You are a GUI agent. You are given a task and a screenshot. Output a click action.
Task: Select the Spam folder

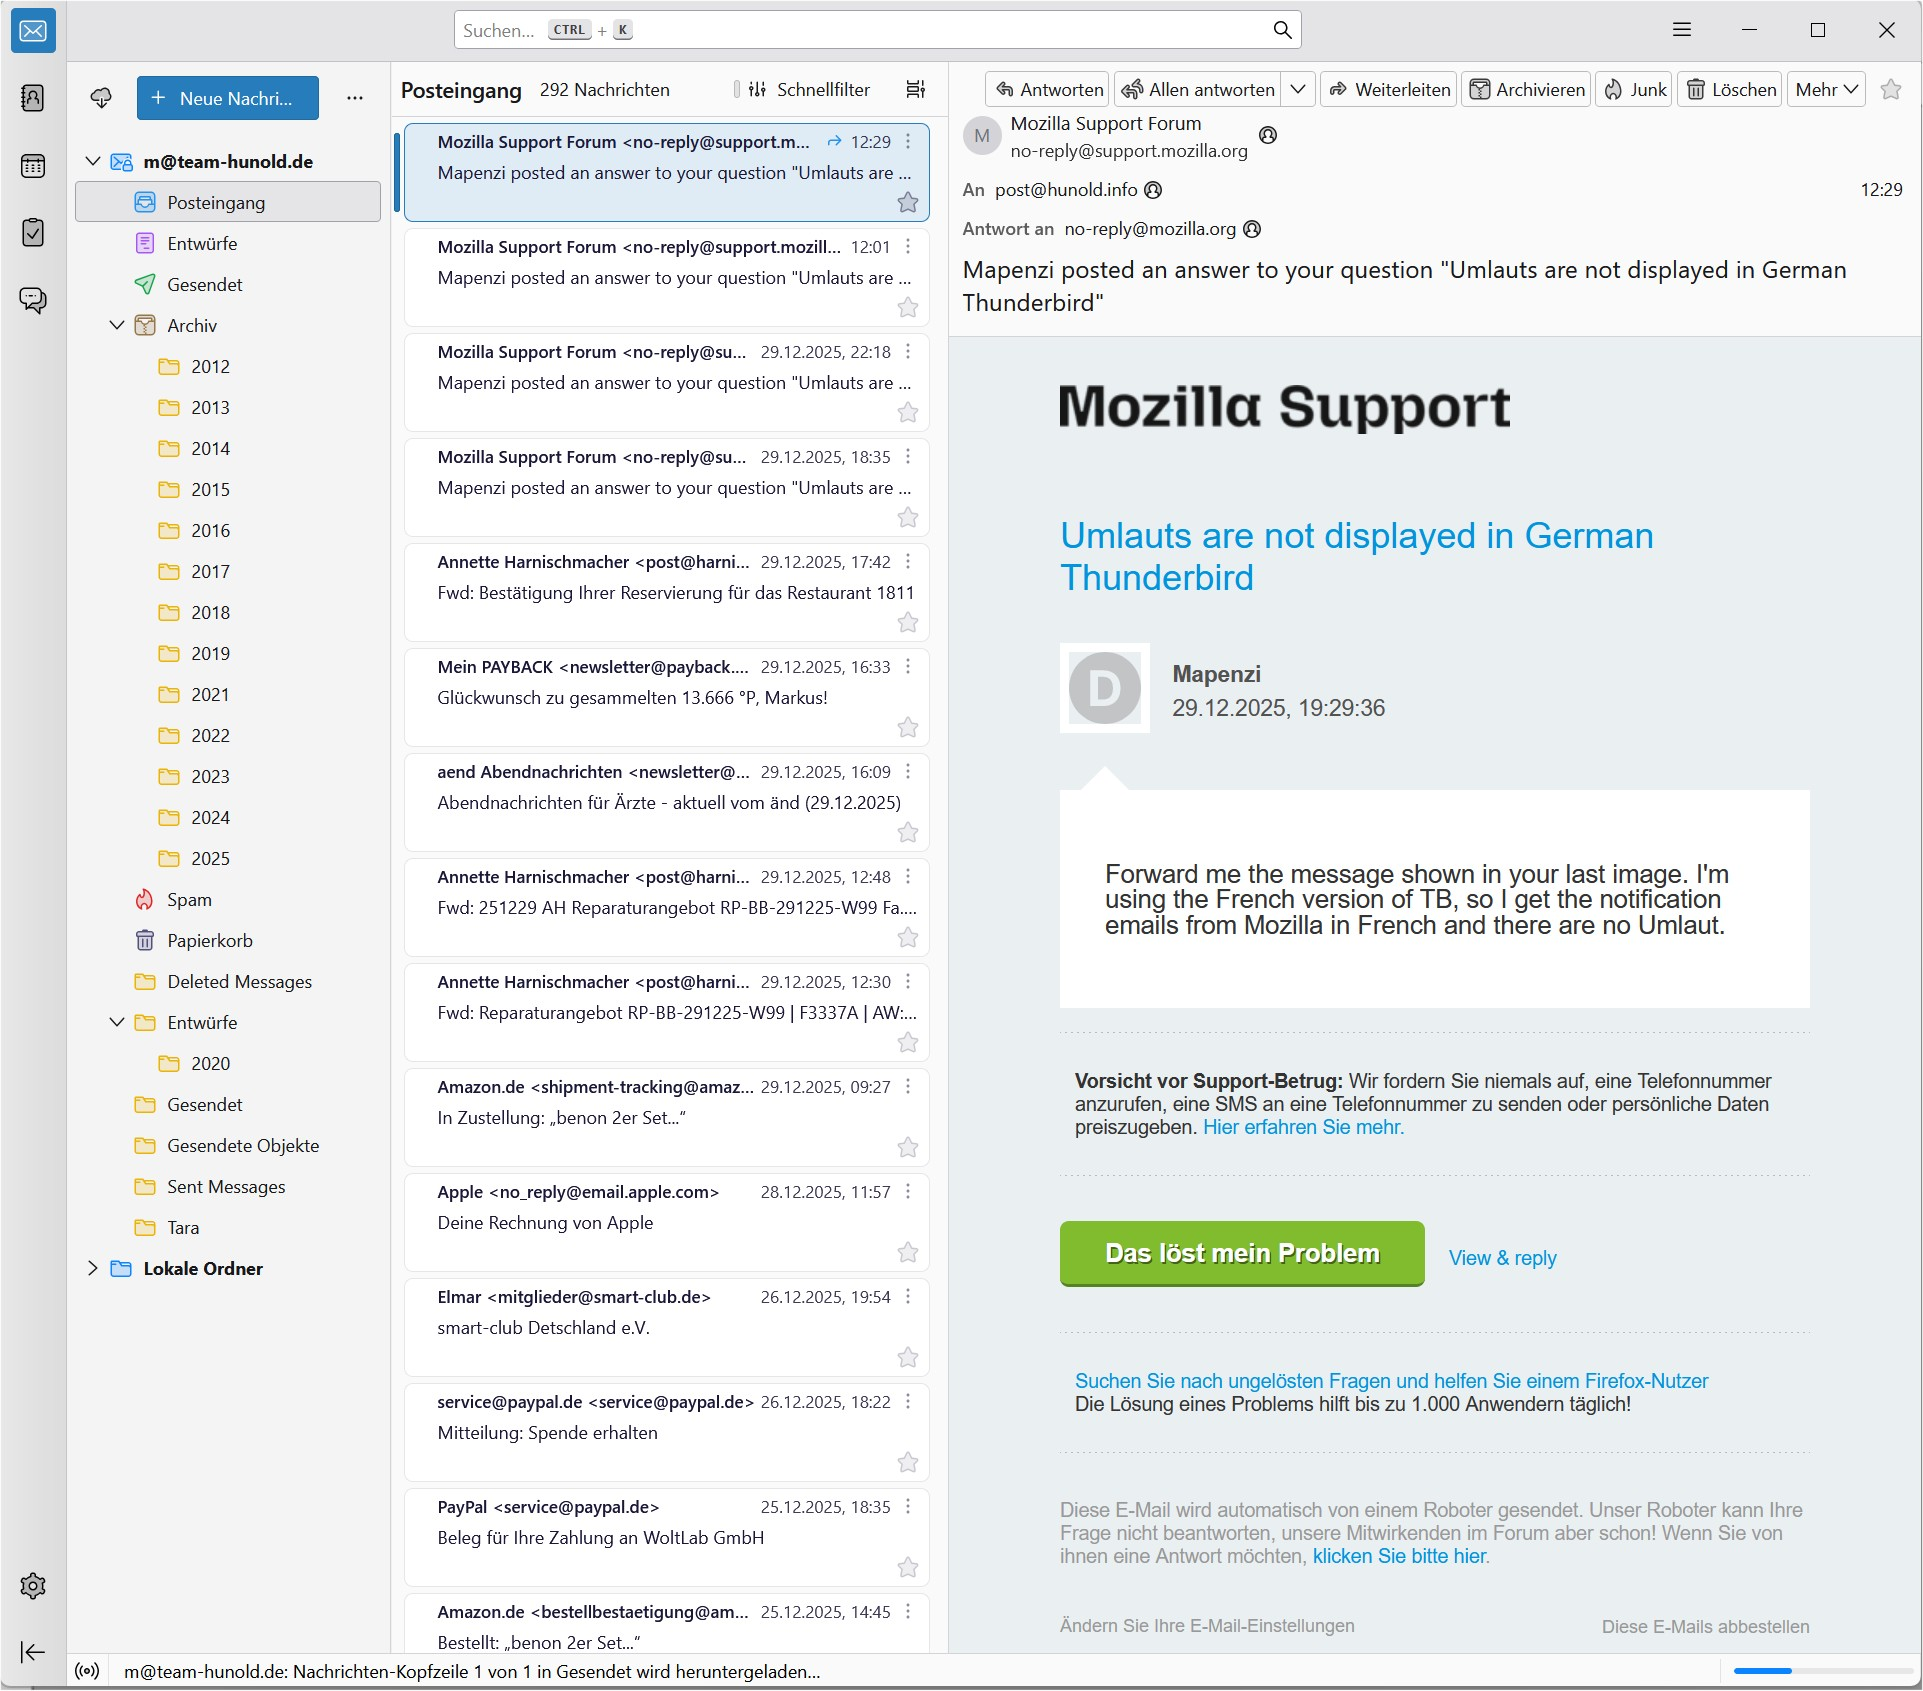(x=189, y=900)
